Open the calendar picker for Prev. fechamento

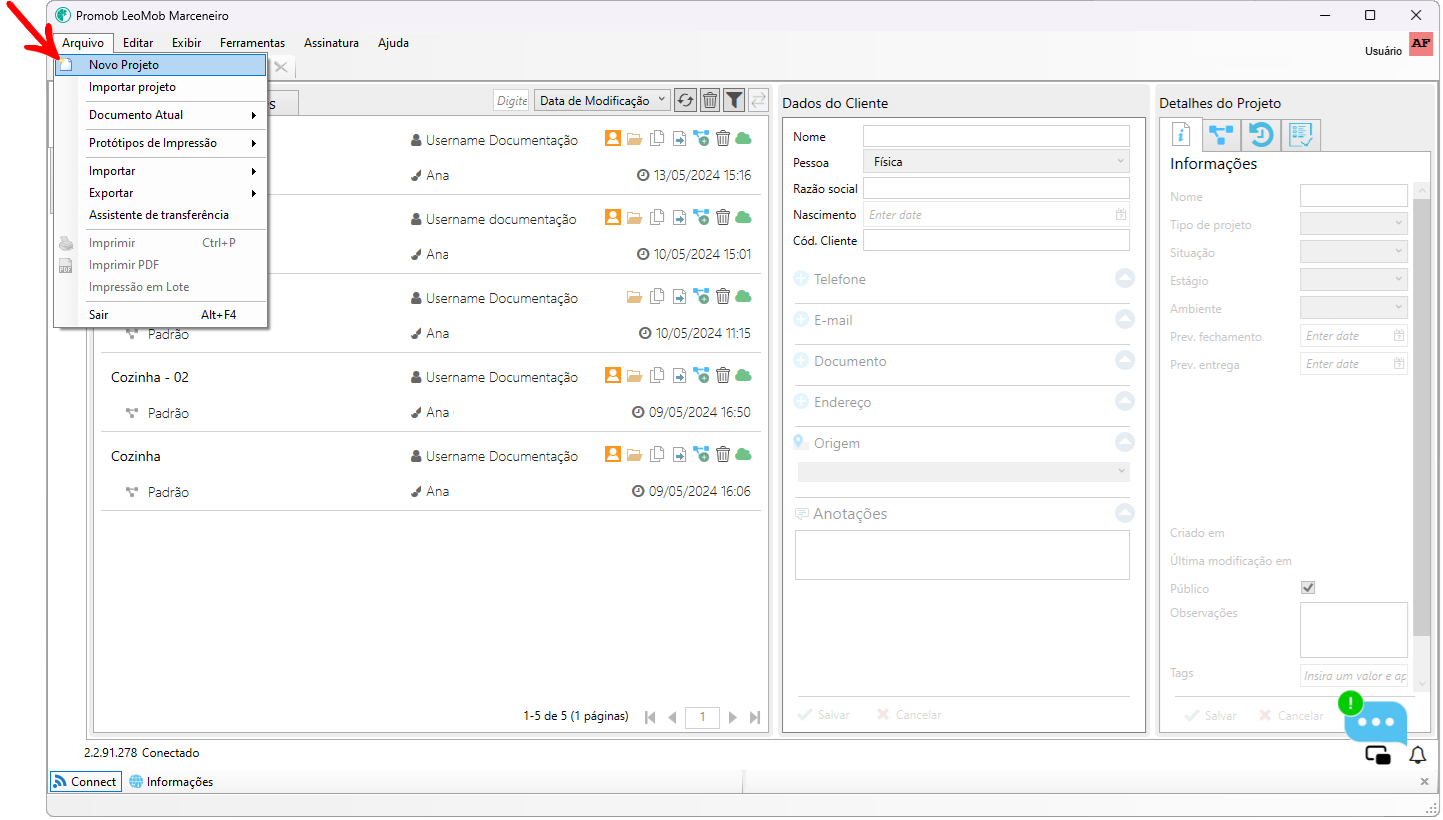[x=1399, y=336]
